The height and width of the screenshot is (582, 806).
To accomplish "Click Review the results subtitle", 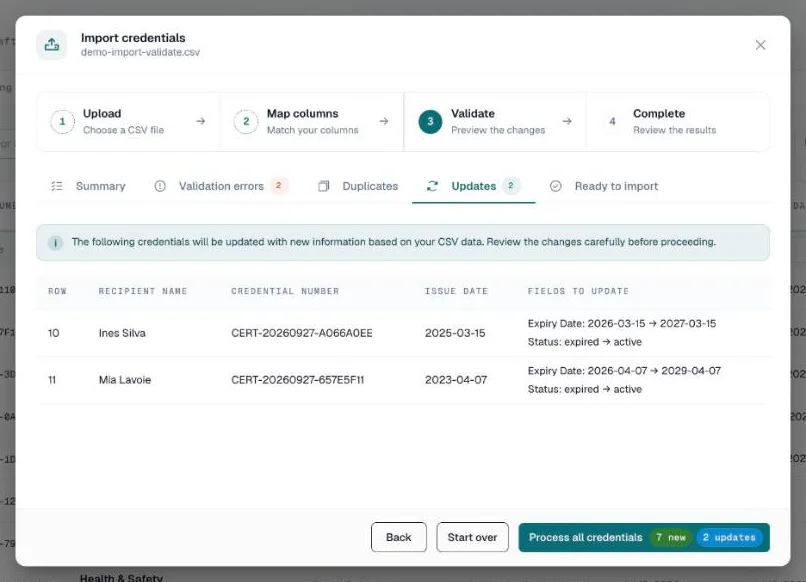I will [674, 130].
